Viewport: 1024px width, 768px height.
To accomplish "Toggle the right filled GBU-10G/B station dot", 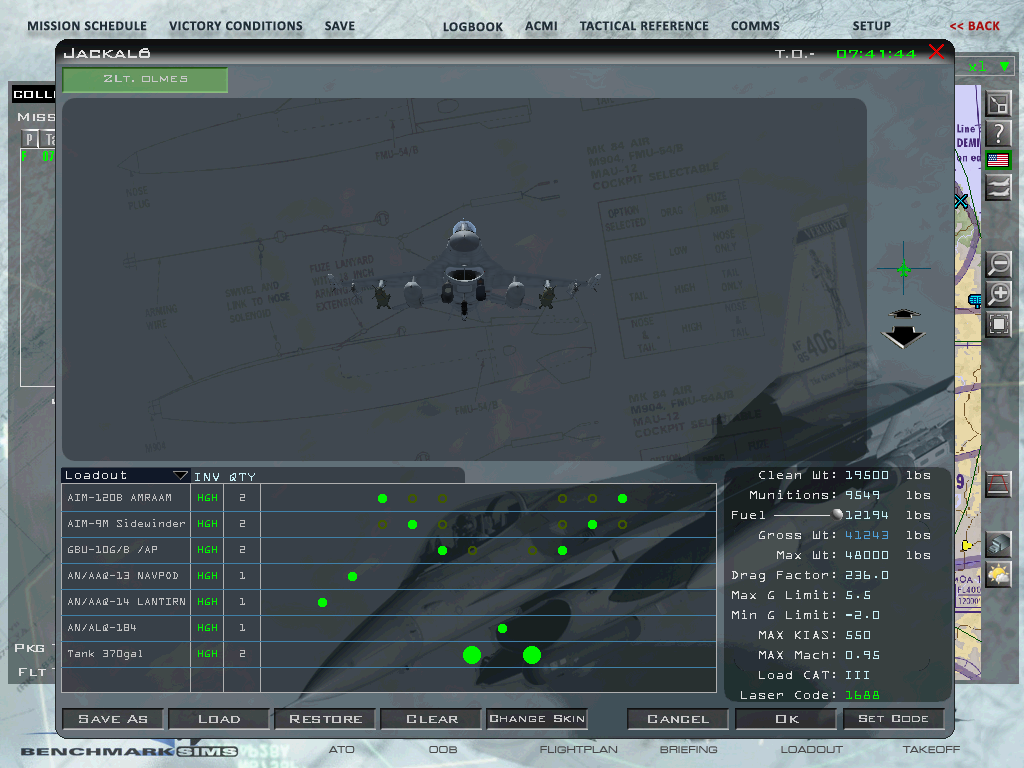I will (562, 551).
